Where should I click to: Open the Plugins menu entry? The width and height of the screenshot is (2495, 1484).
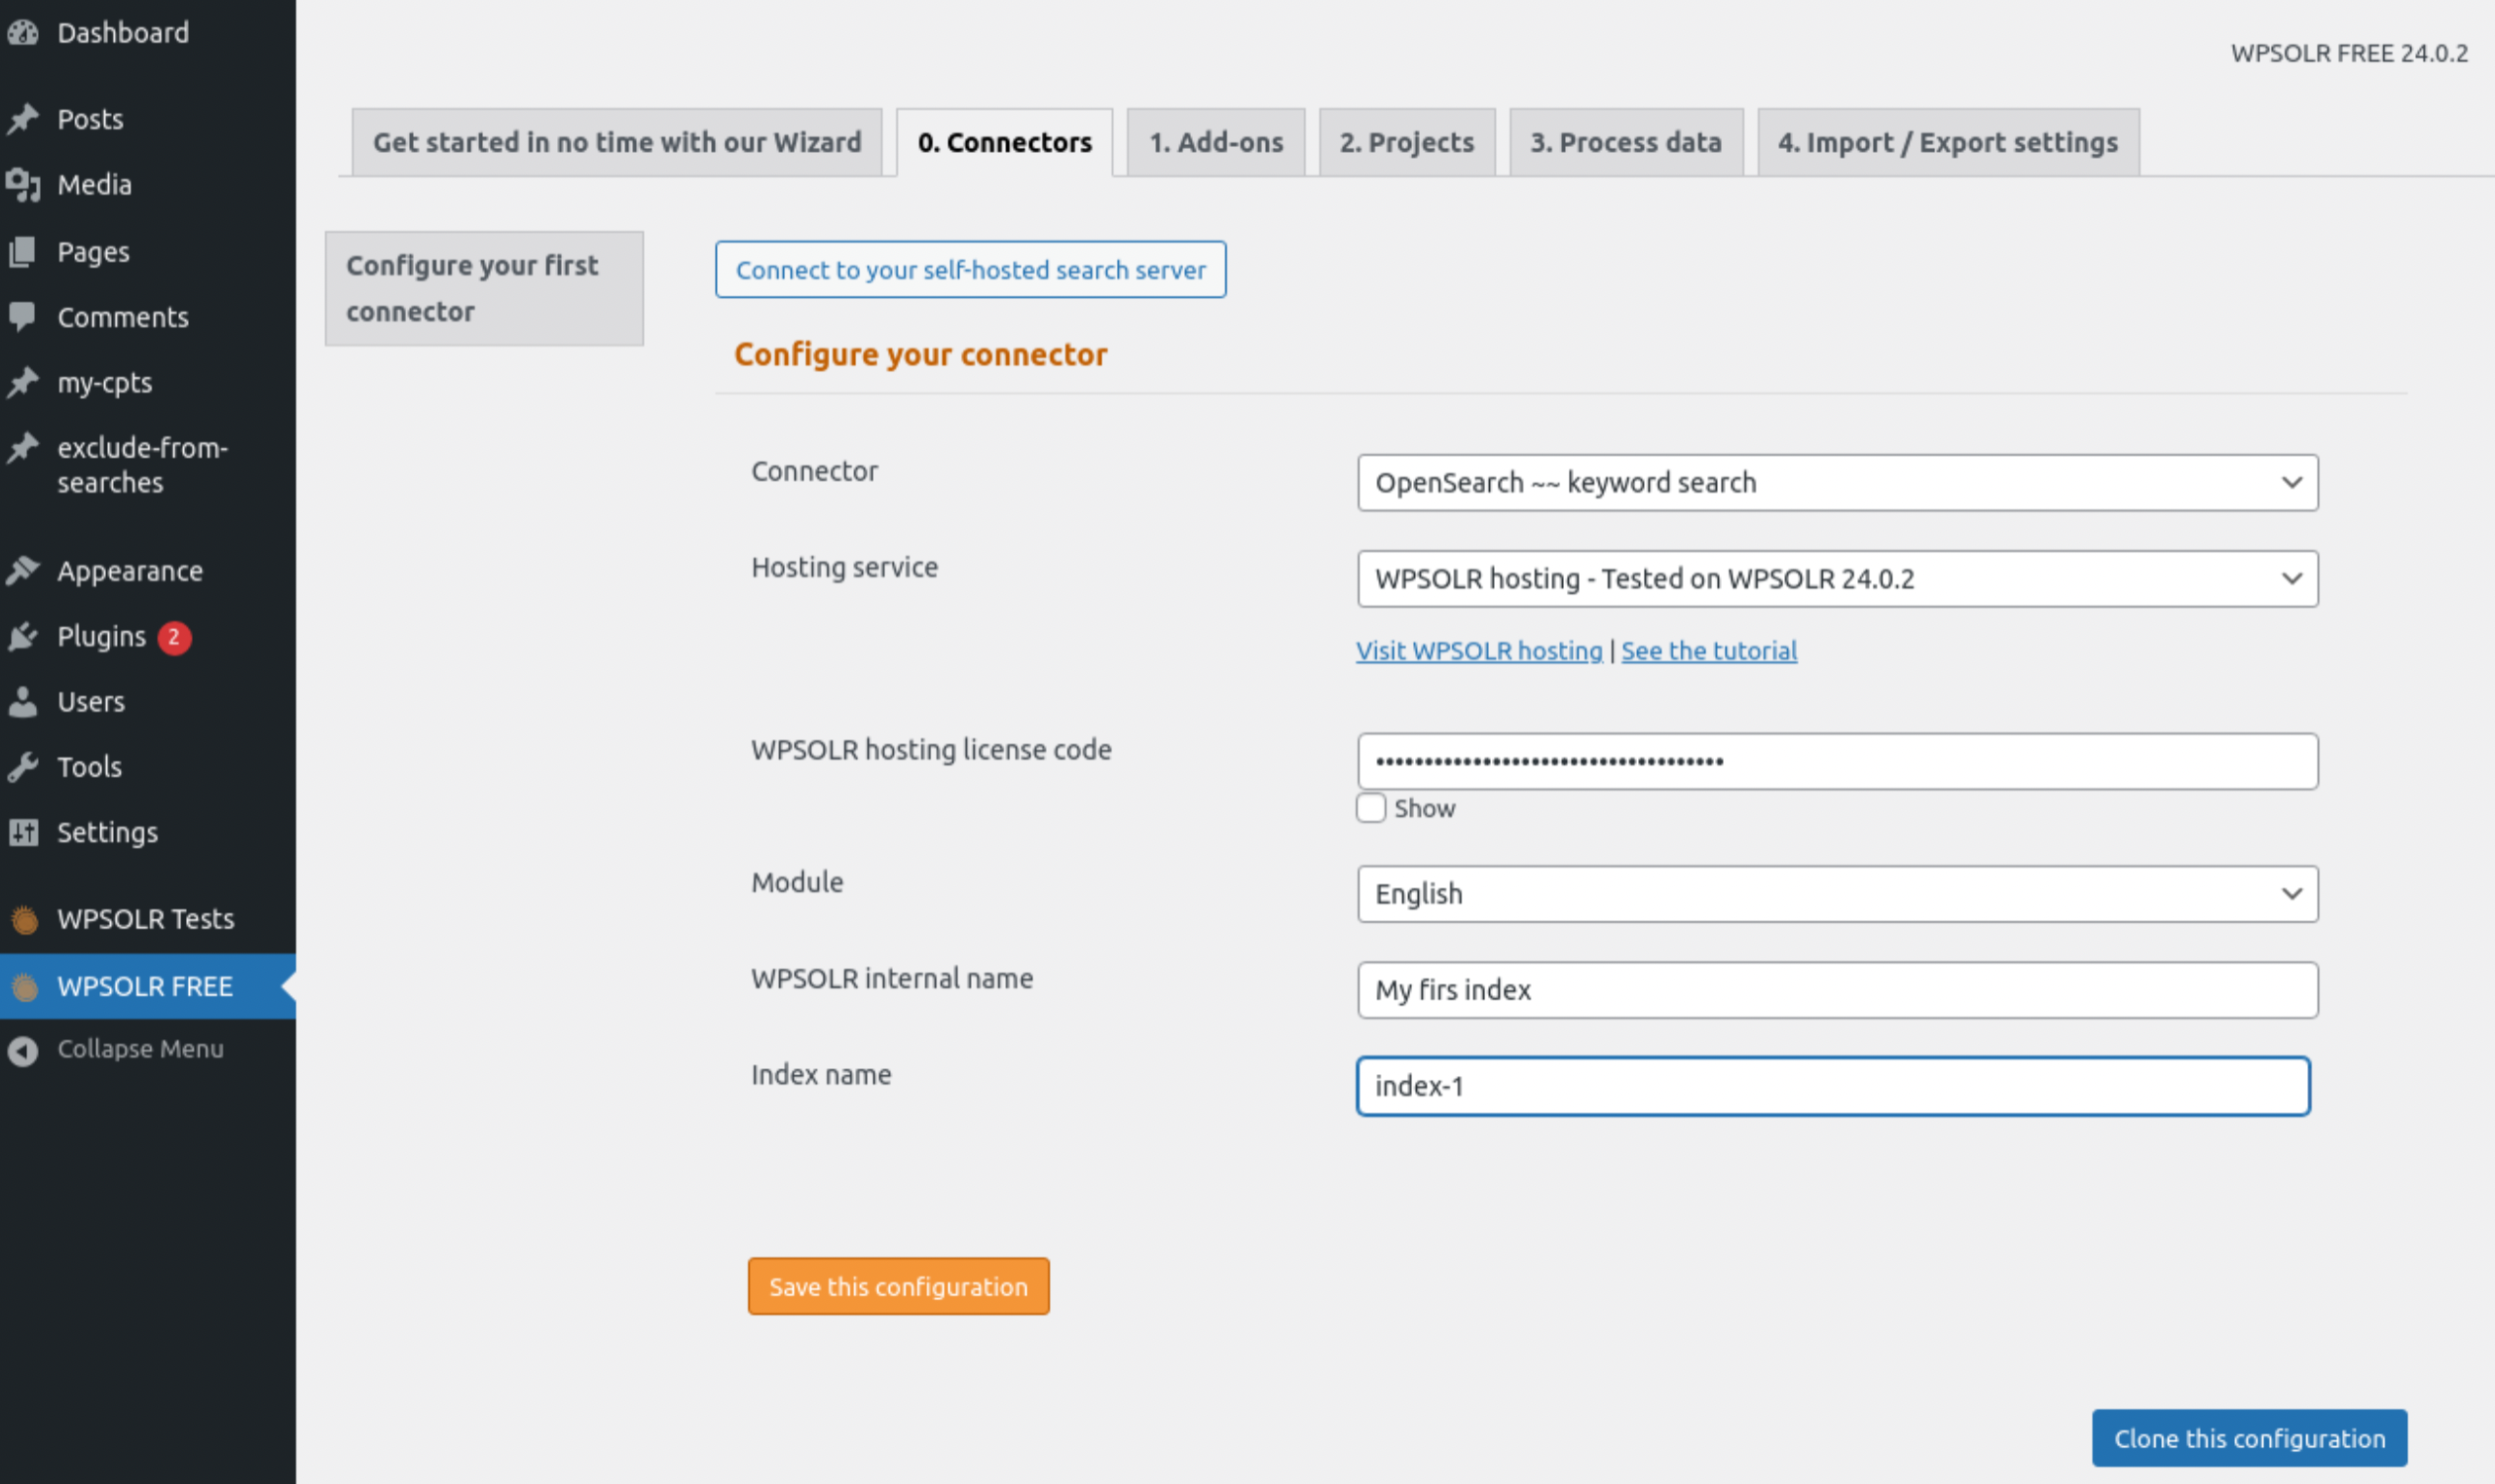(x=101, y=637)
